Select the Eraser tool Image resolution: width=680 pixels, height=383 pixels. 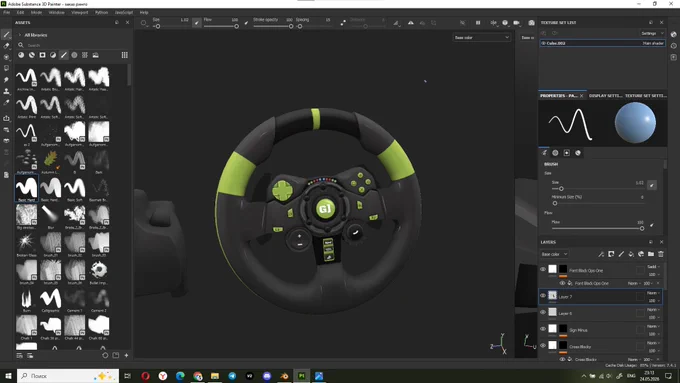point(6,46)
